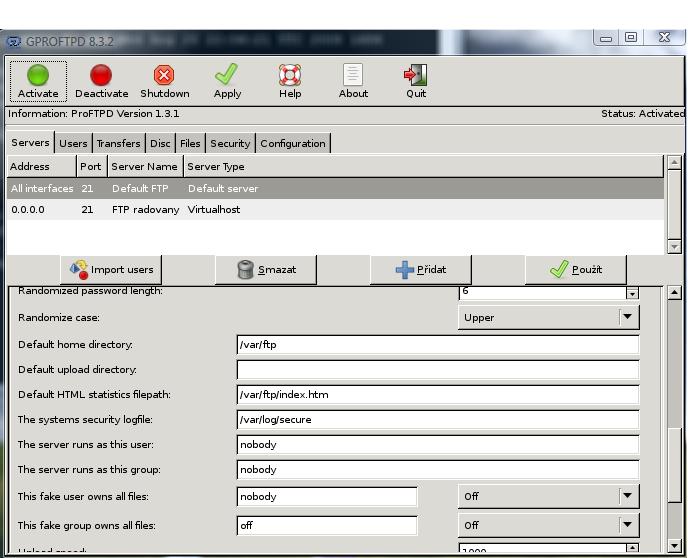Sort by Address column header
Image resolution: width=688 pixels, height=558 pixels.
click(x=42, y=166)
